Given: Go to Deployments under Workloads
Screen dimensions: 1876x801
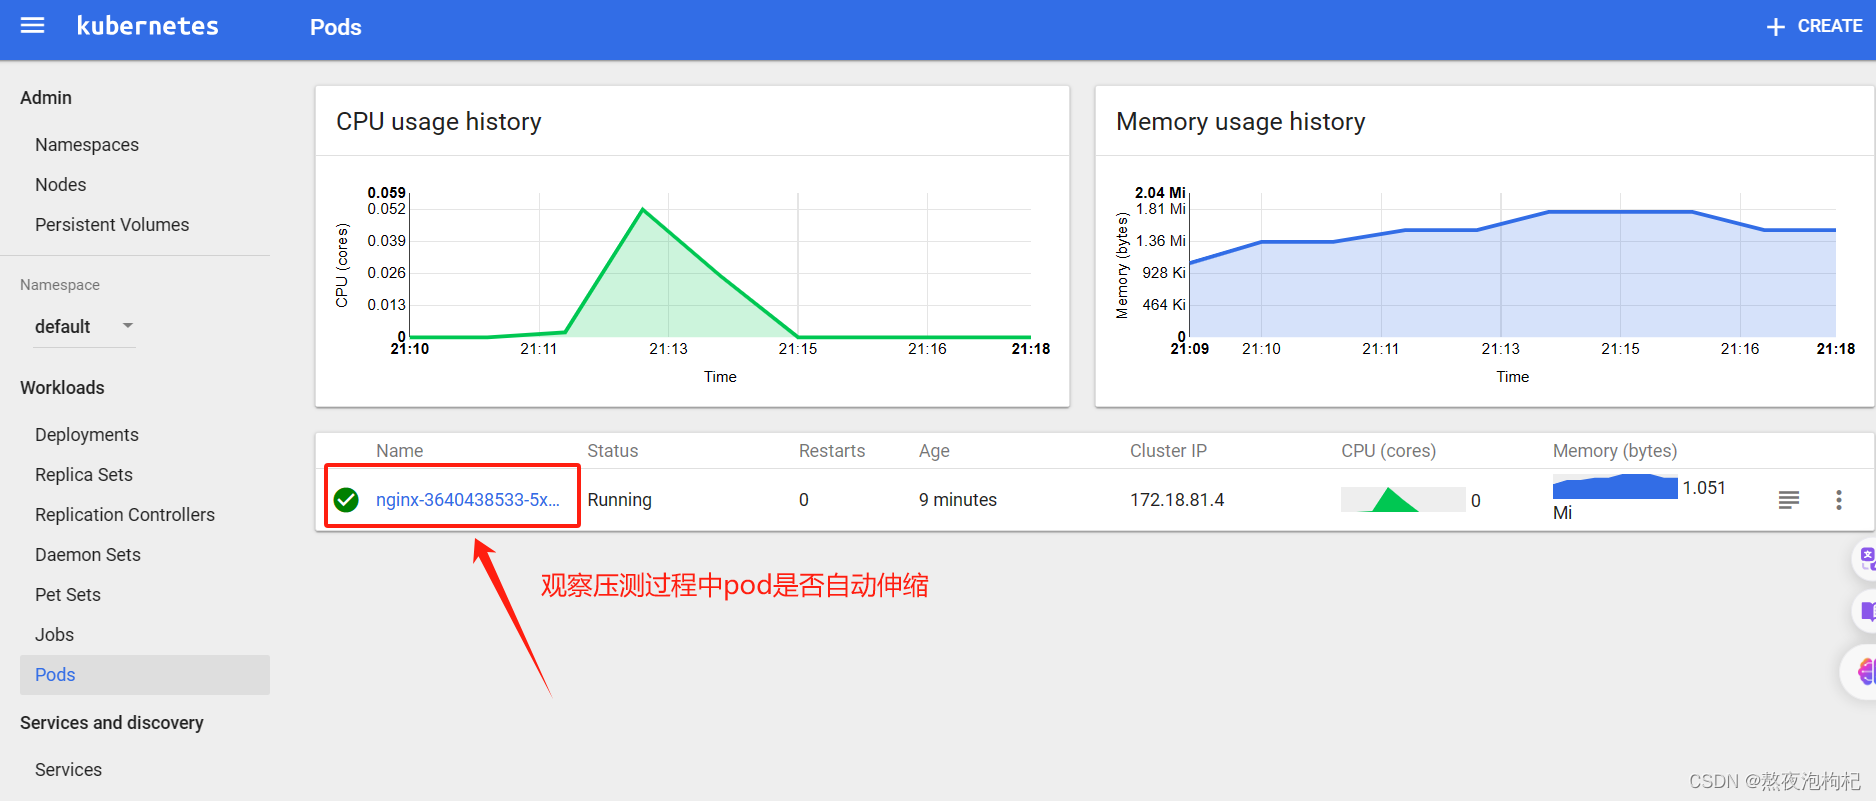Looking at the screenshot, I should (x=87, y=435).
